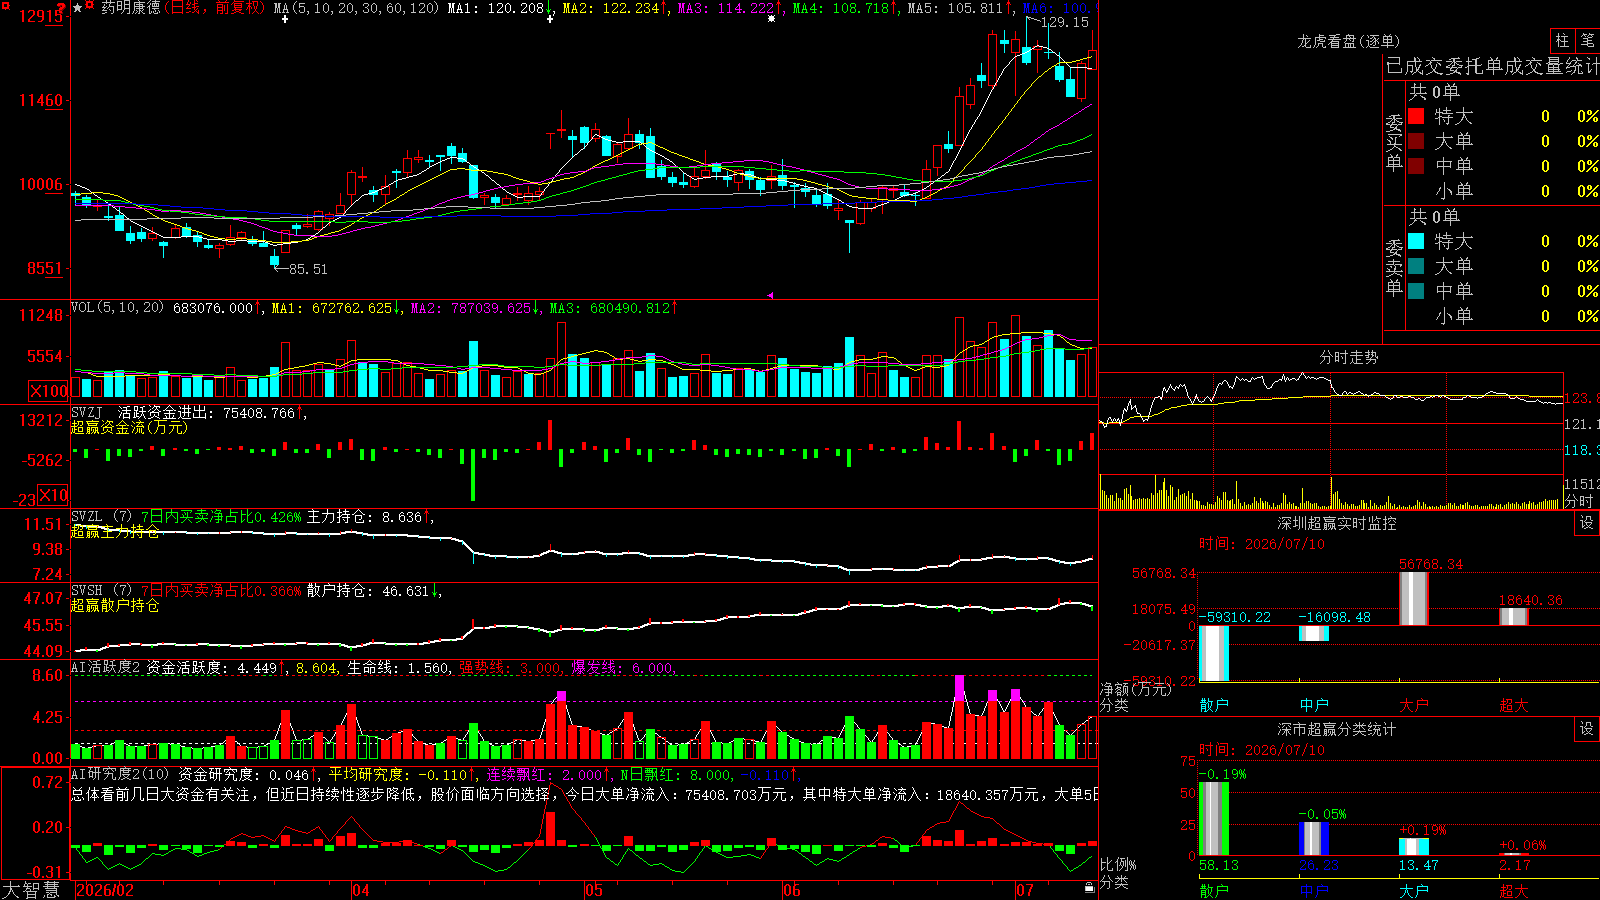The width and height of the screenshot is (1600, 900).
Task: Click the blue 中户 26.23 ratio bar
Action: tap(1314, 839)
